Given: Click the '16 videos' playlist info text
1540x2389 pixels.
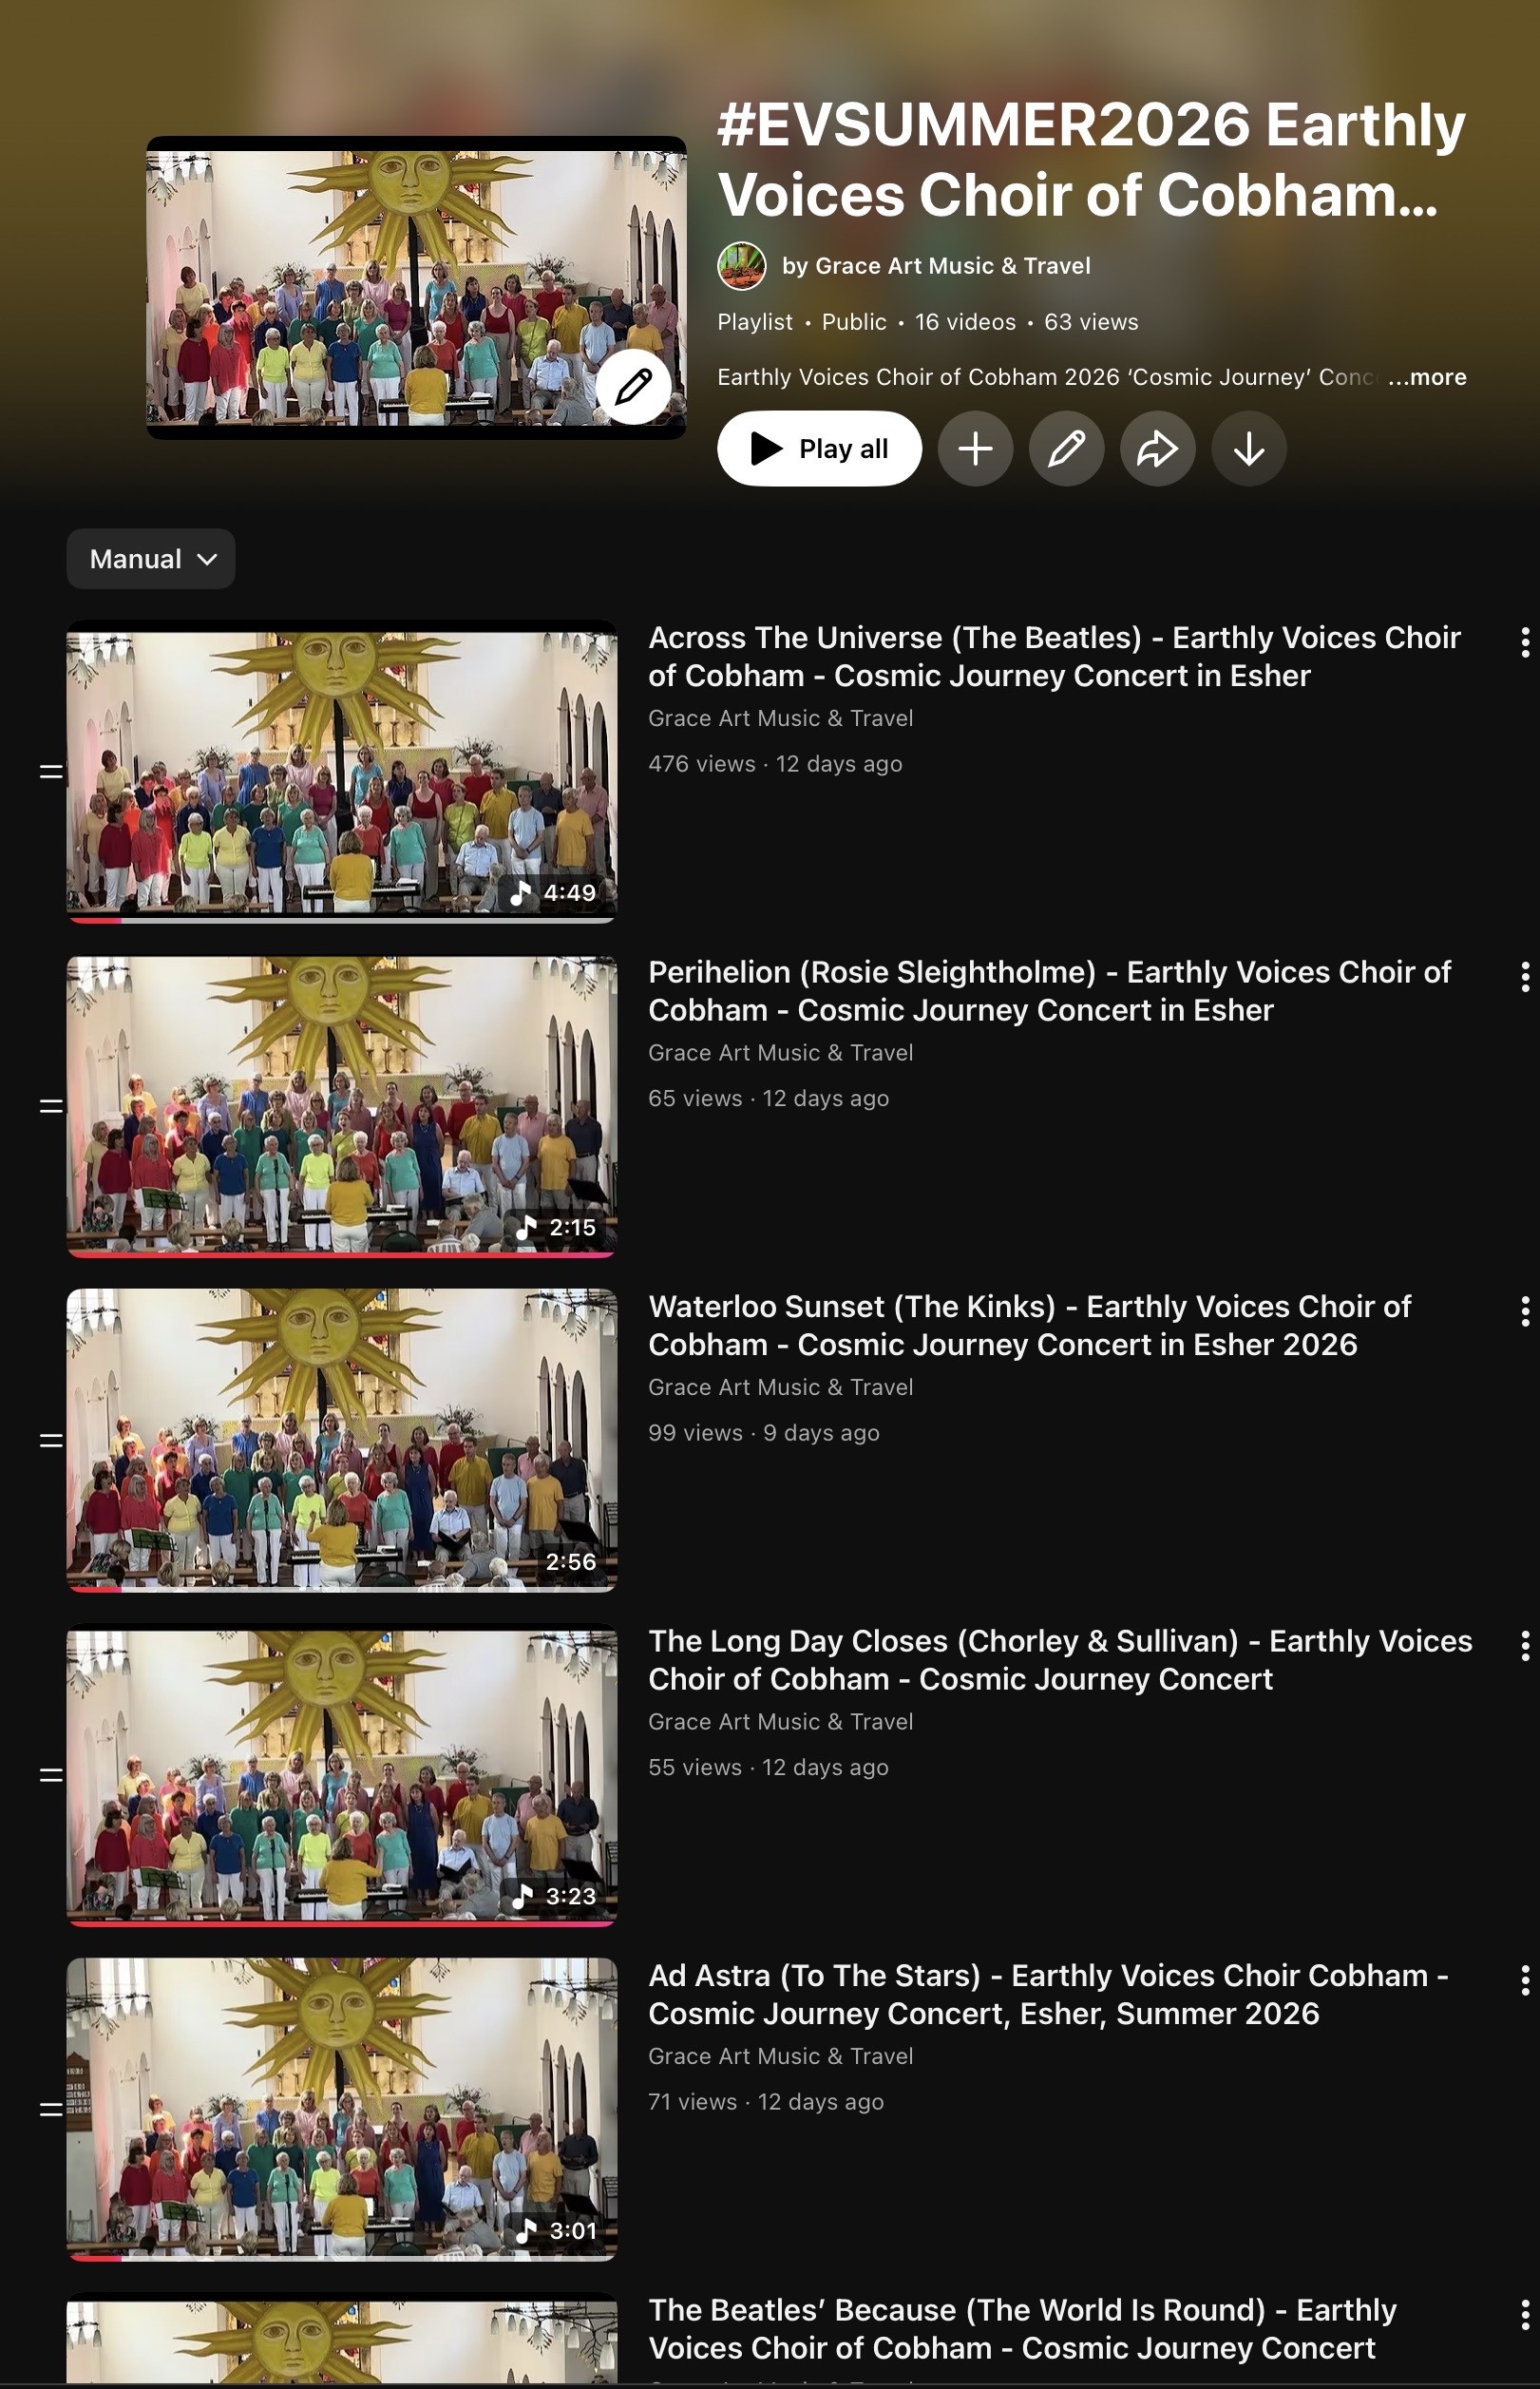Looking at the screenshot, I should click(x=965, y=322).
